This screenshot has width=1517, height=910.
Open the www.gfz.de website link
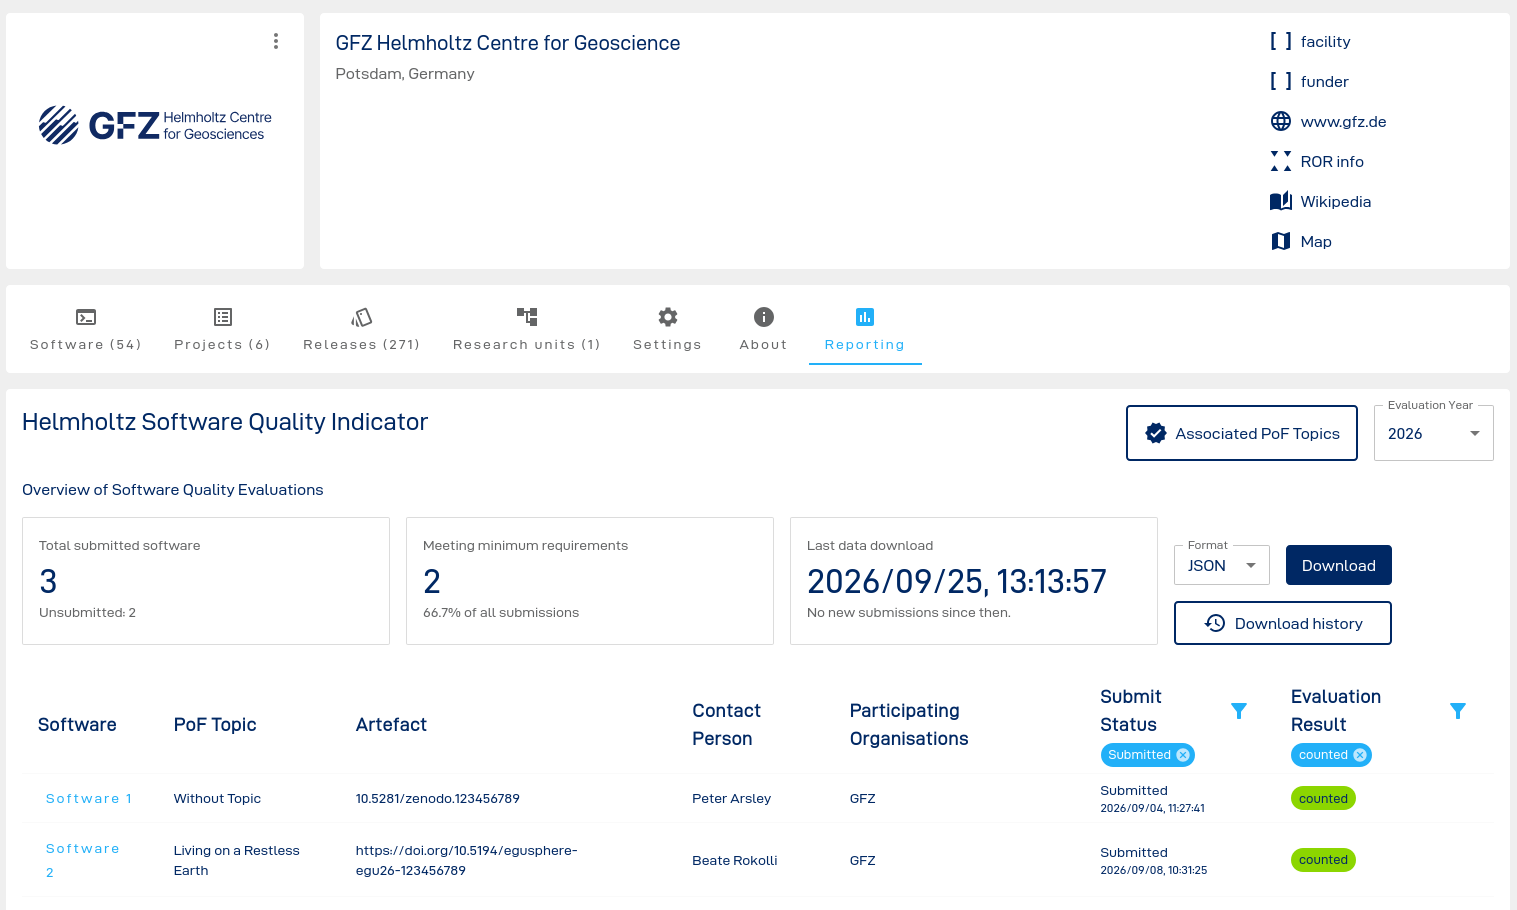click(1343, 122)
